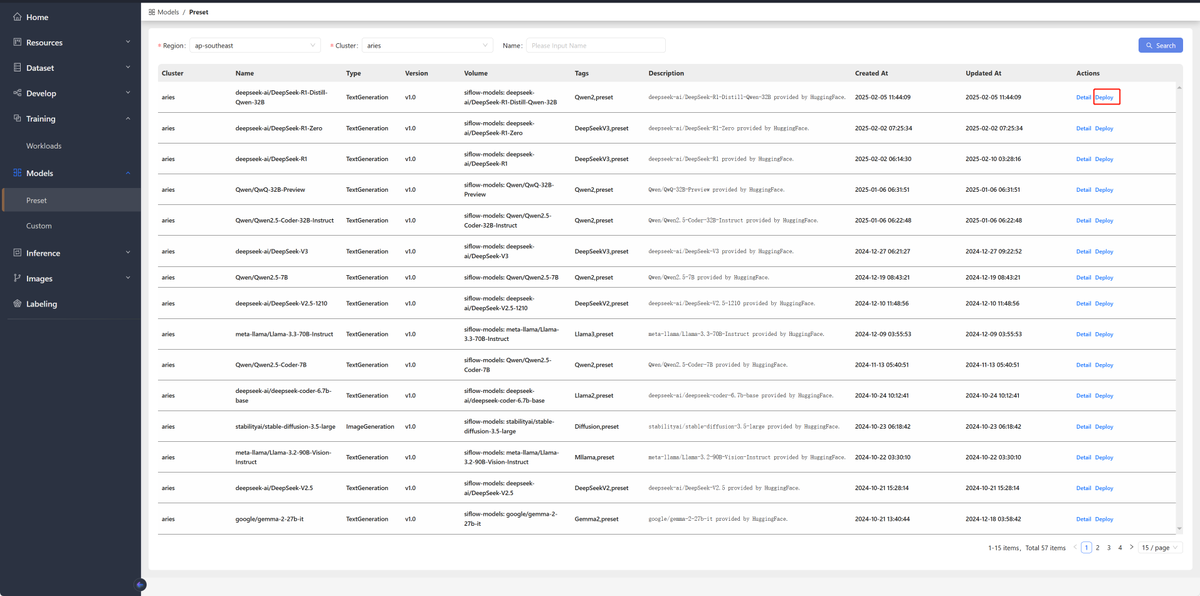
Task: Expand the Dataset menu chevron
Action: click(x=128, y=68)
